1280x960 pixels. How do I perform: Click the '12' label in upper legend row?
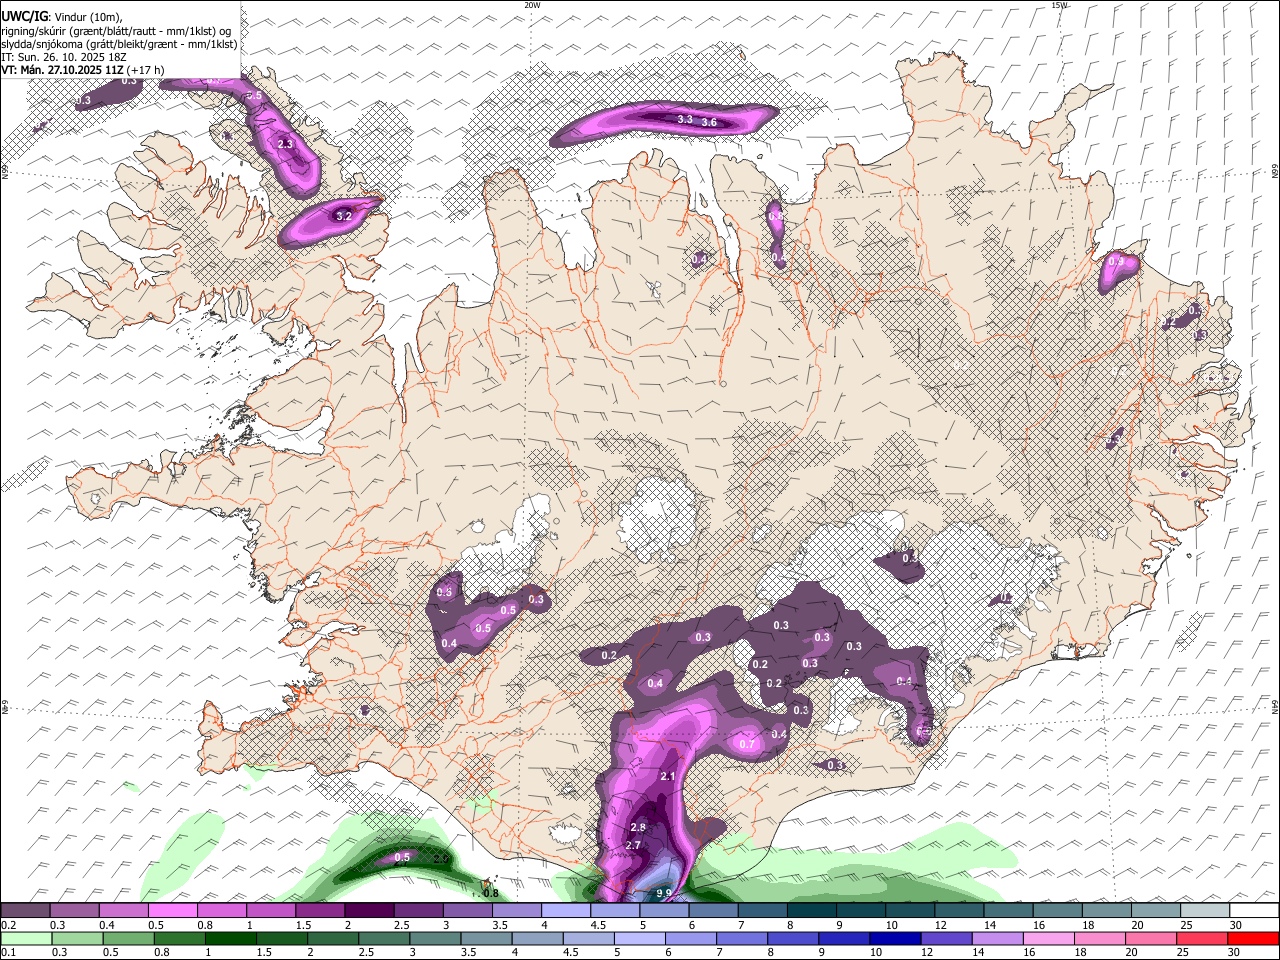940,925
